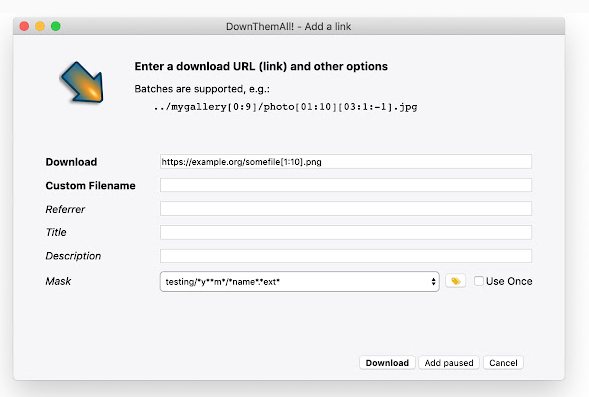Click the Add paused button

(x=449, y=363)
